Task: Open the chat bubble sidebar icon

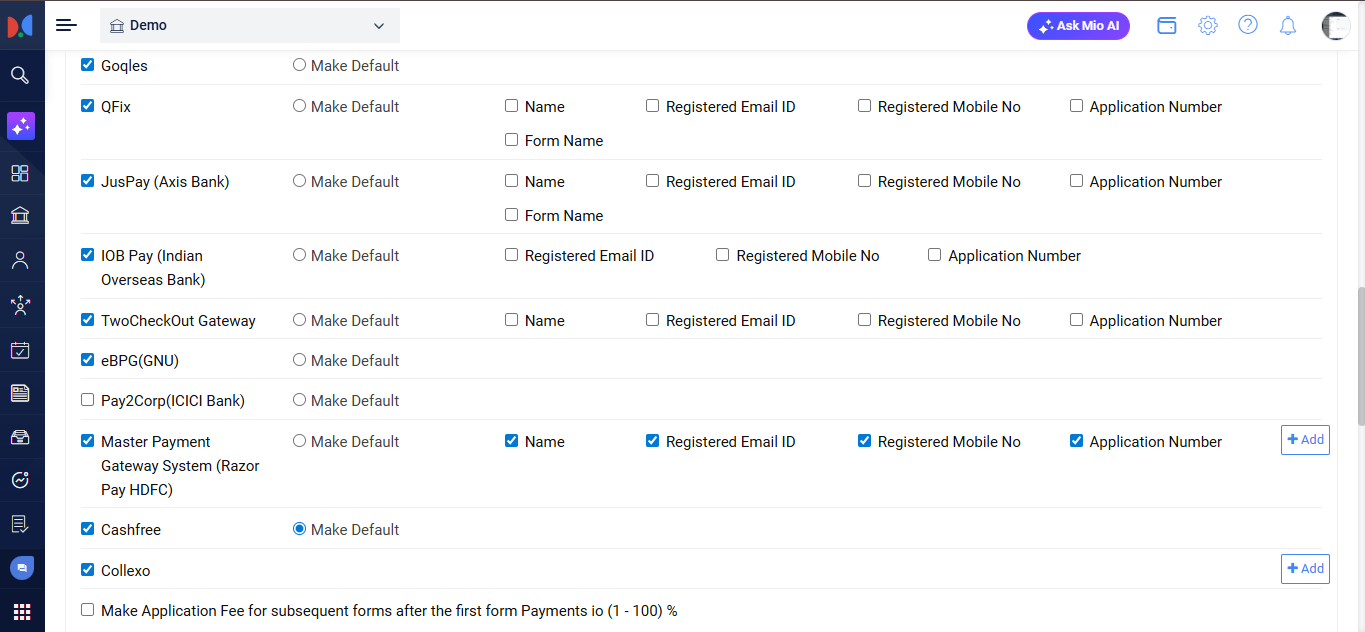Action: (21, 568)
